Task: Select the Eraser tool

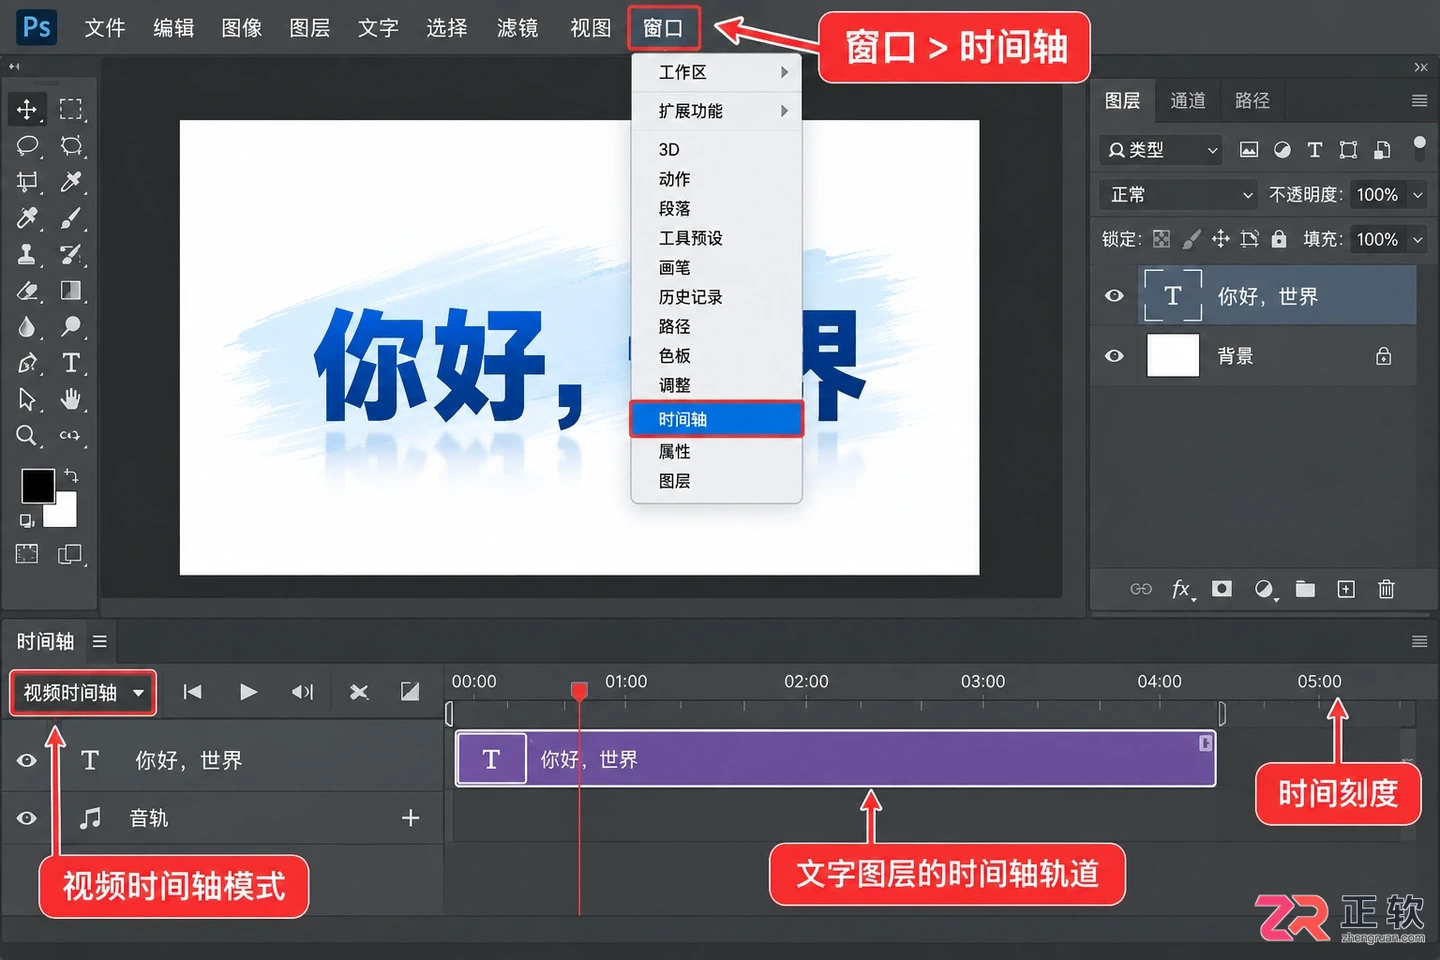Action: (27, 291)
